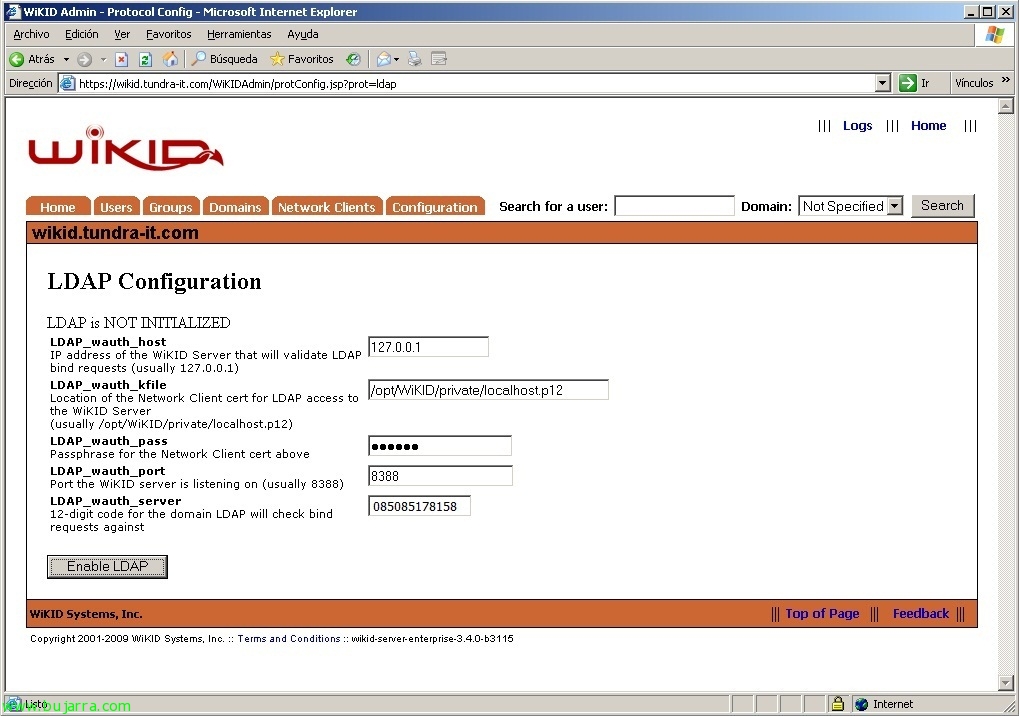1019x716 pixels.
Task: Click the Mail envelope icon
Action: click(x=383, y=59)
